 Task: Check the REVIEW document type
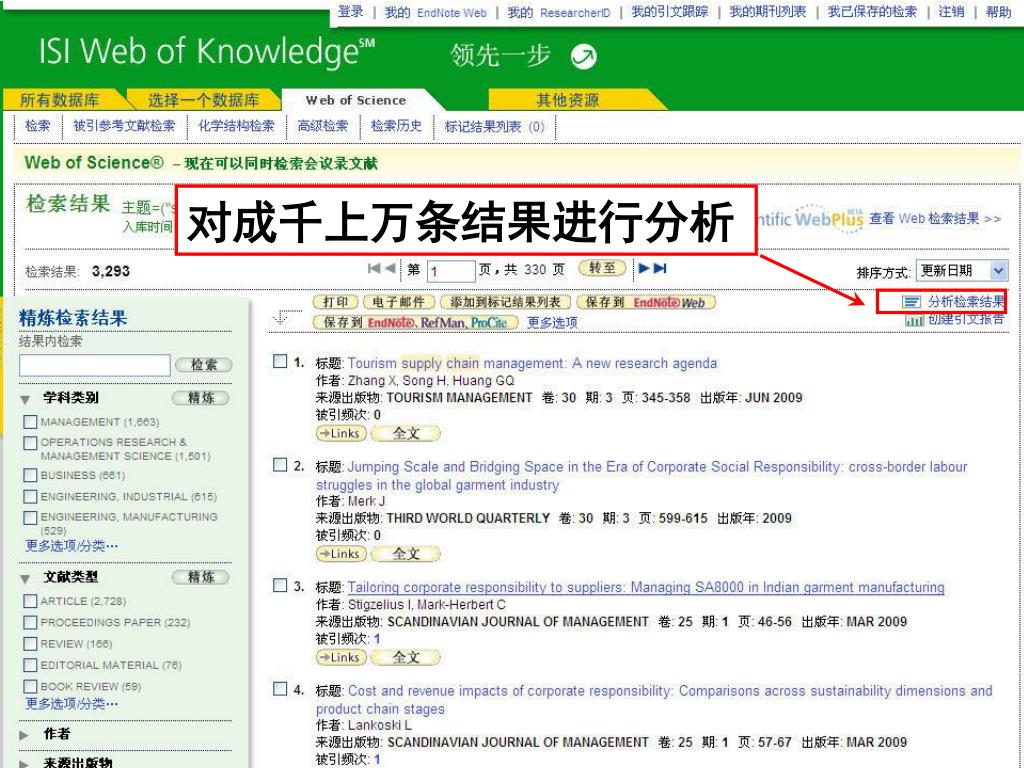coord(30,644)
